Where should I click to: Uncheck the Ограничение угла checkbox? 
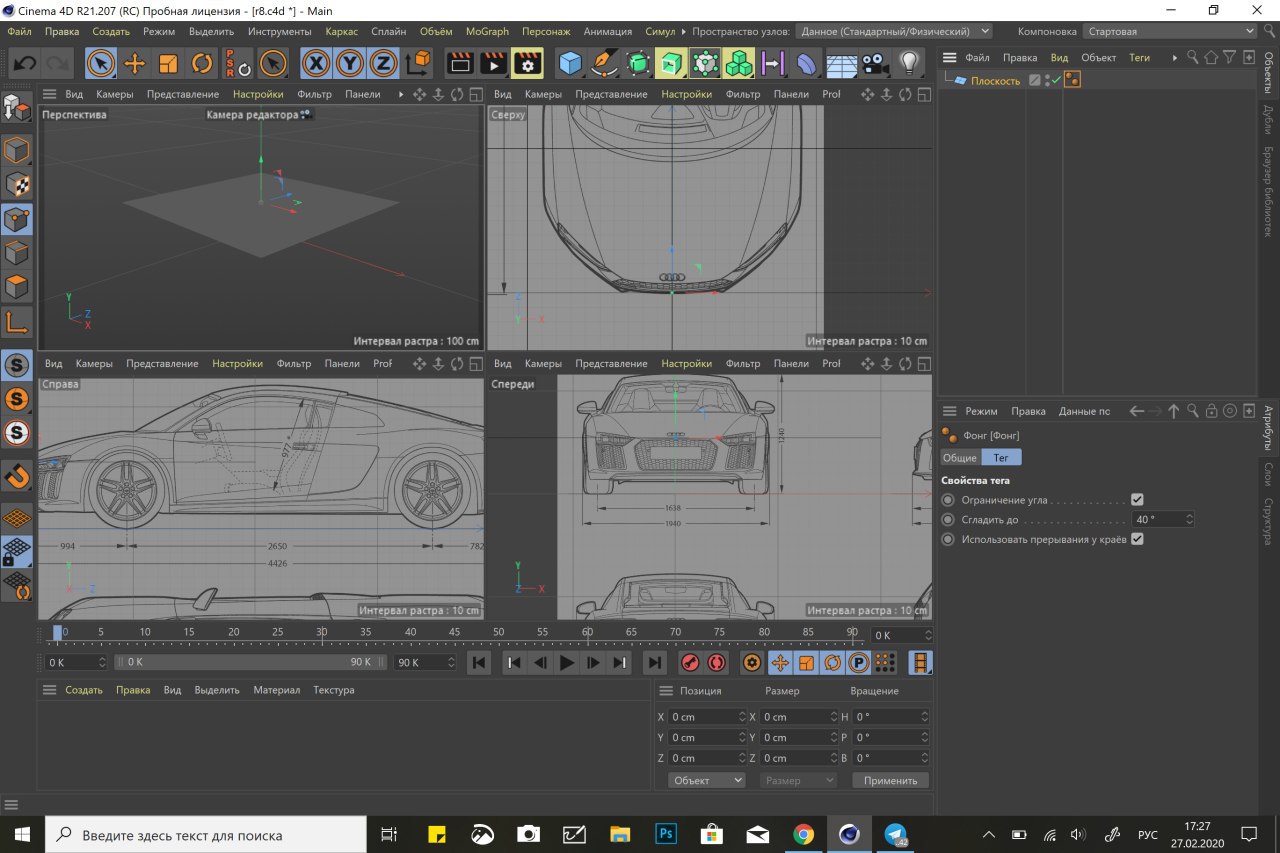click(x=1137, y=500)
